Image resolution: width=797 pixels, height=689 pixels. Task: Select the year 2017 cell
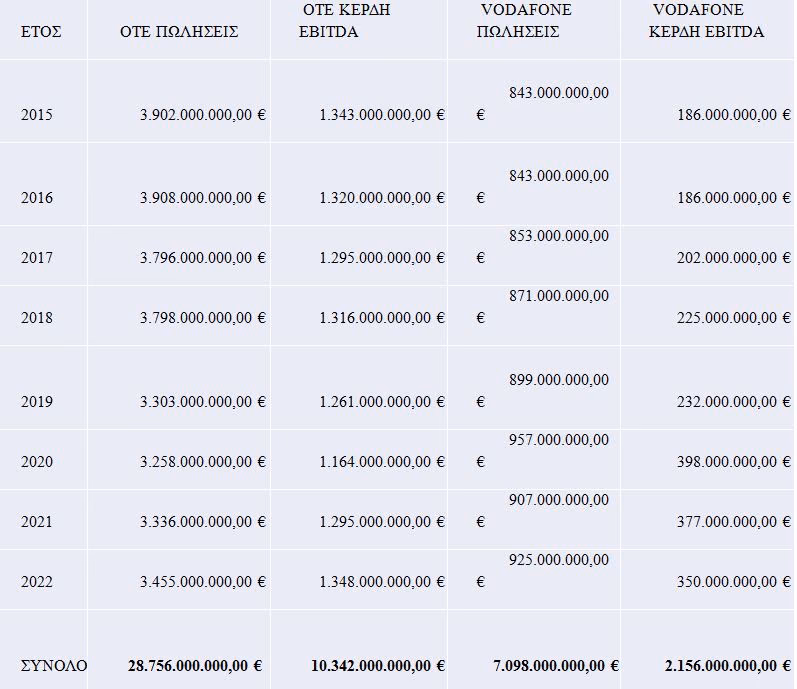tap(37, 258)
